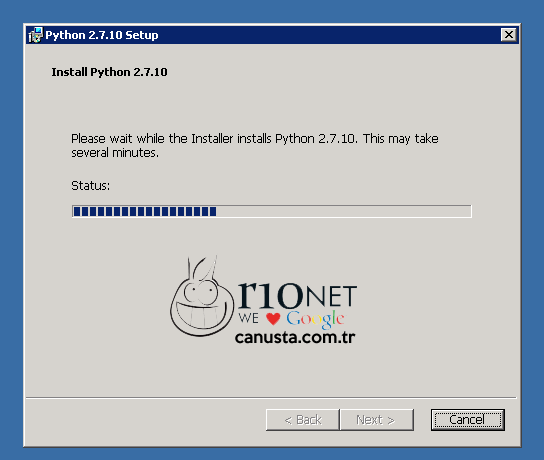
Task: Click the red heart icon
Action: (273, 318)
